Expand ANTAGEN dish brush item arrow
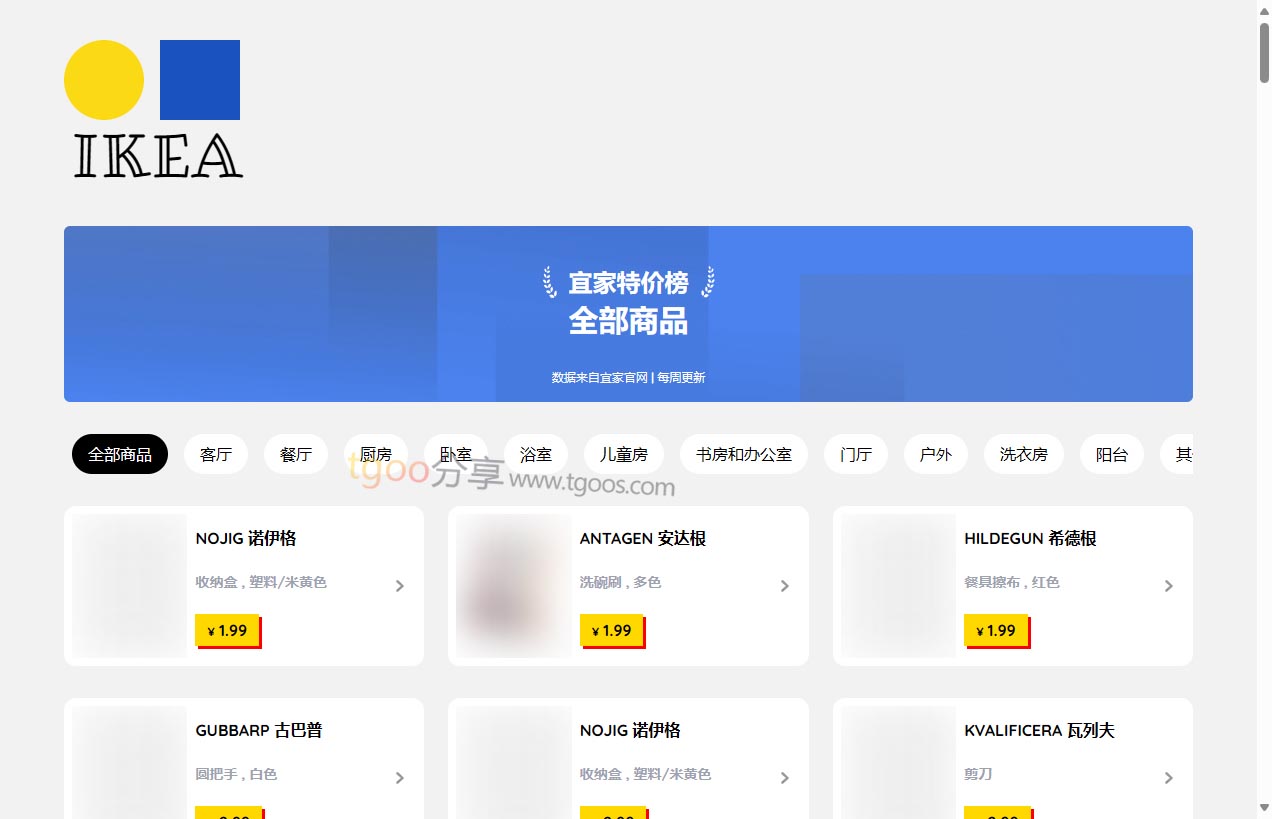The image size is (1272, 819). (785, 586)
